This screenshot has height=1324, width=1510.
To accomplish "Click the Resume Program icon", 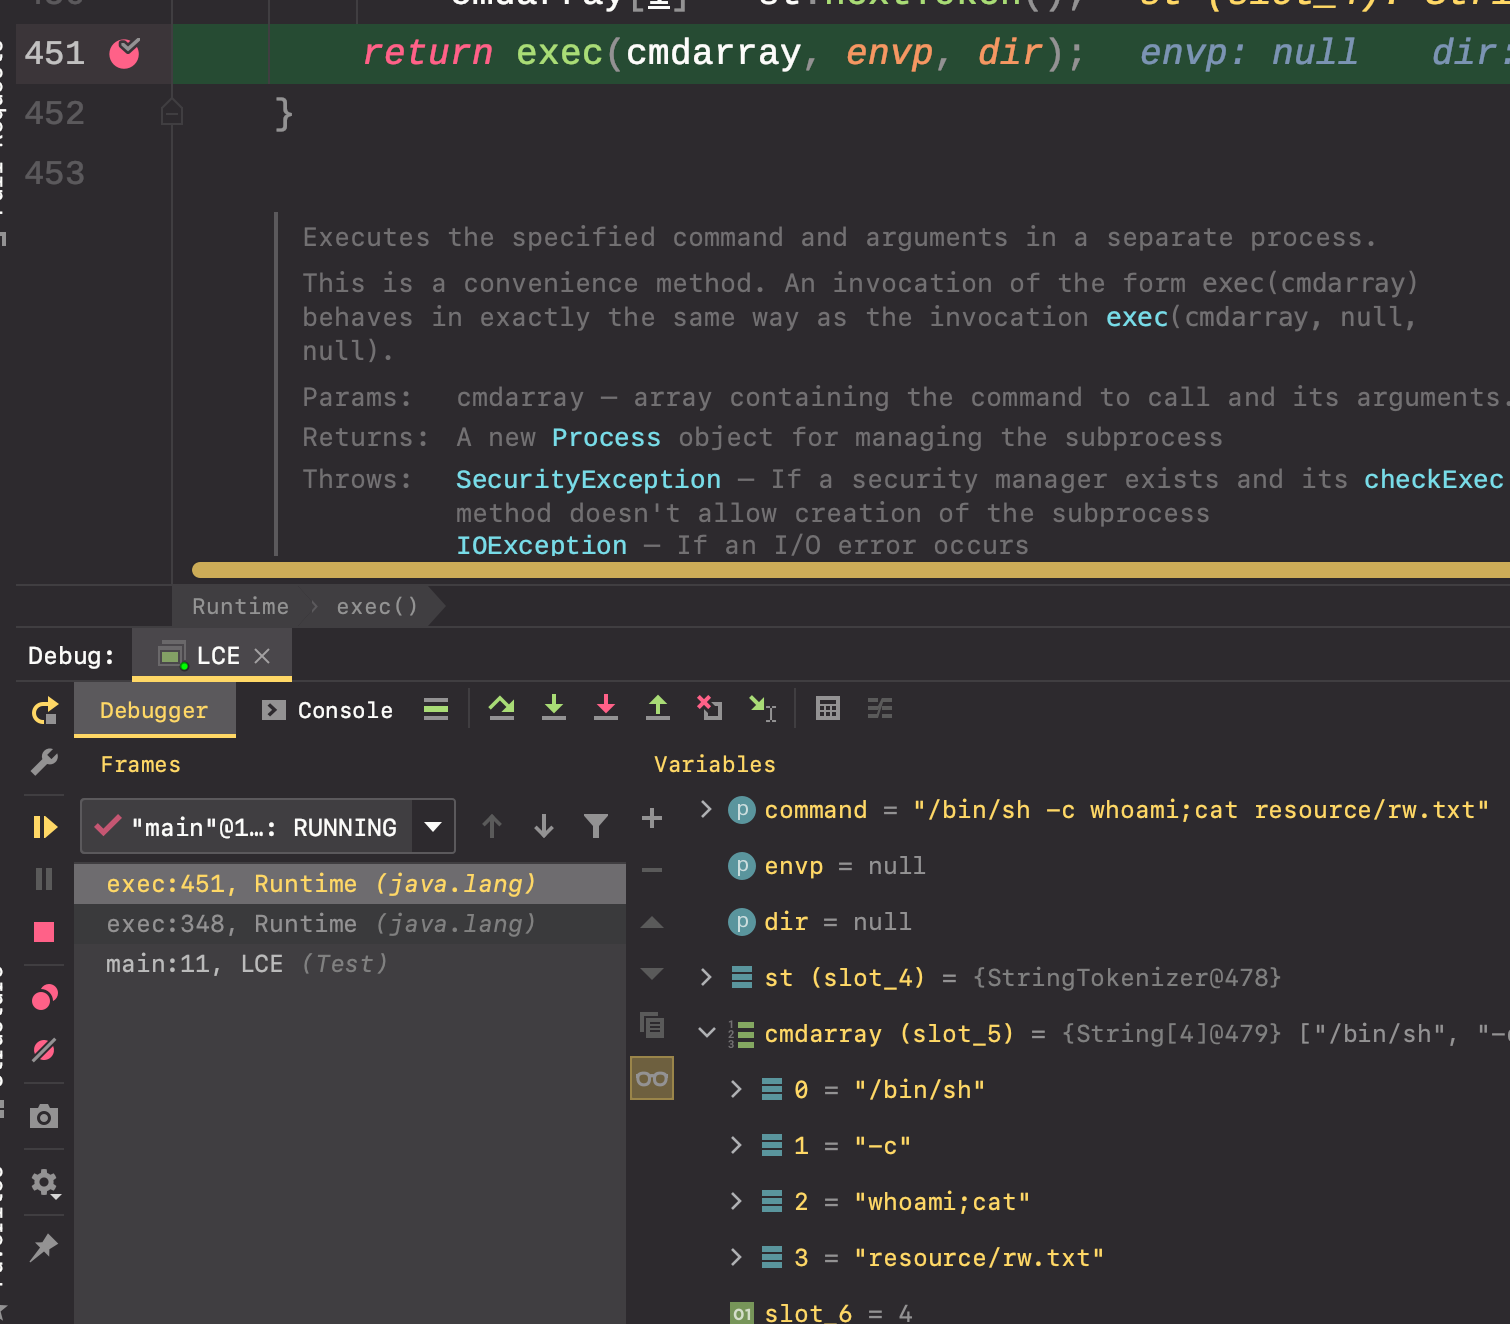I will click(x=44, y=827).
